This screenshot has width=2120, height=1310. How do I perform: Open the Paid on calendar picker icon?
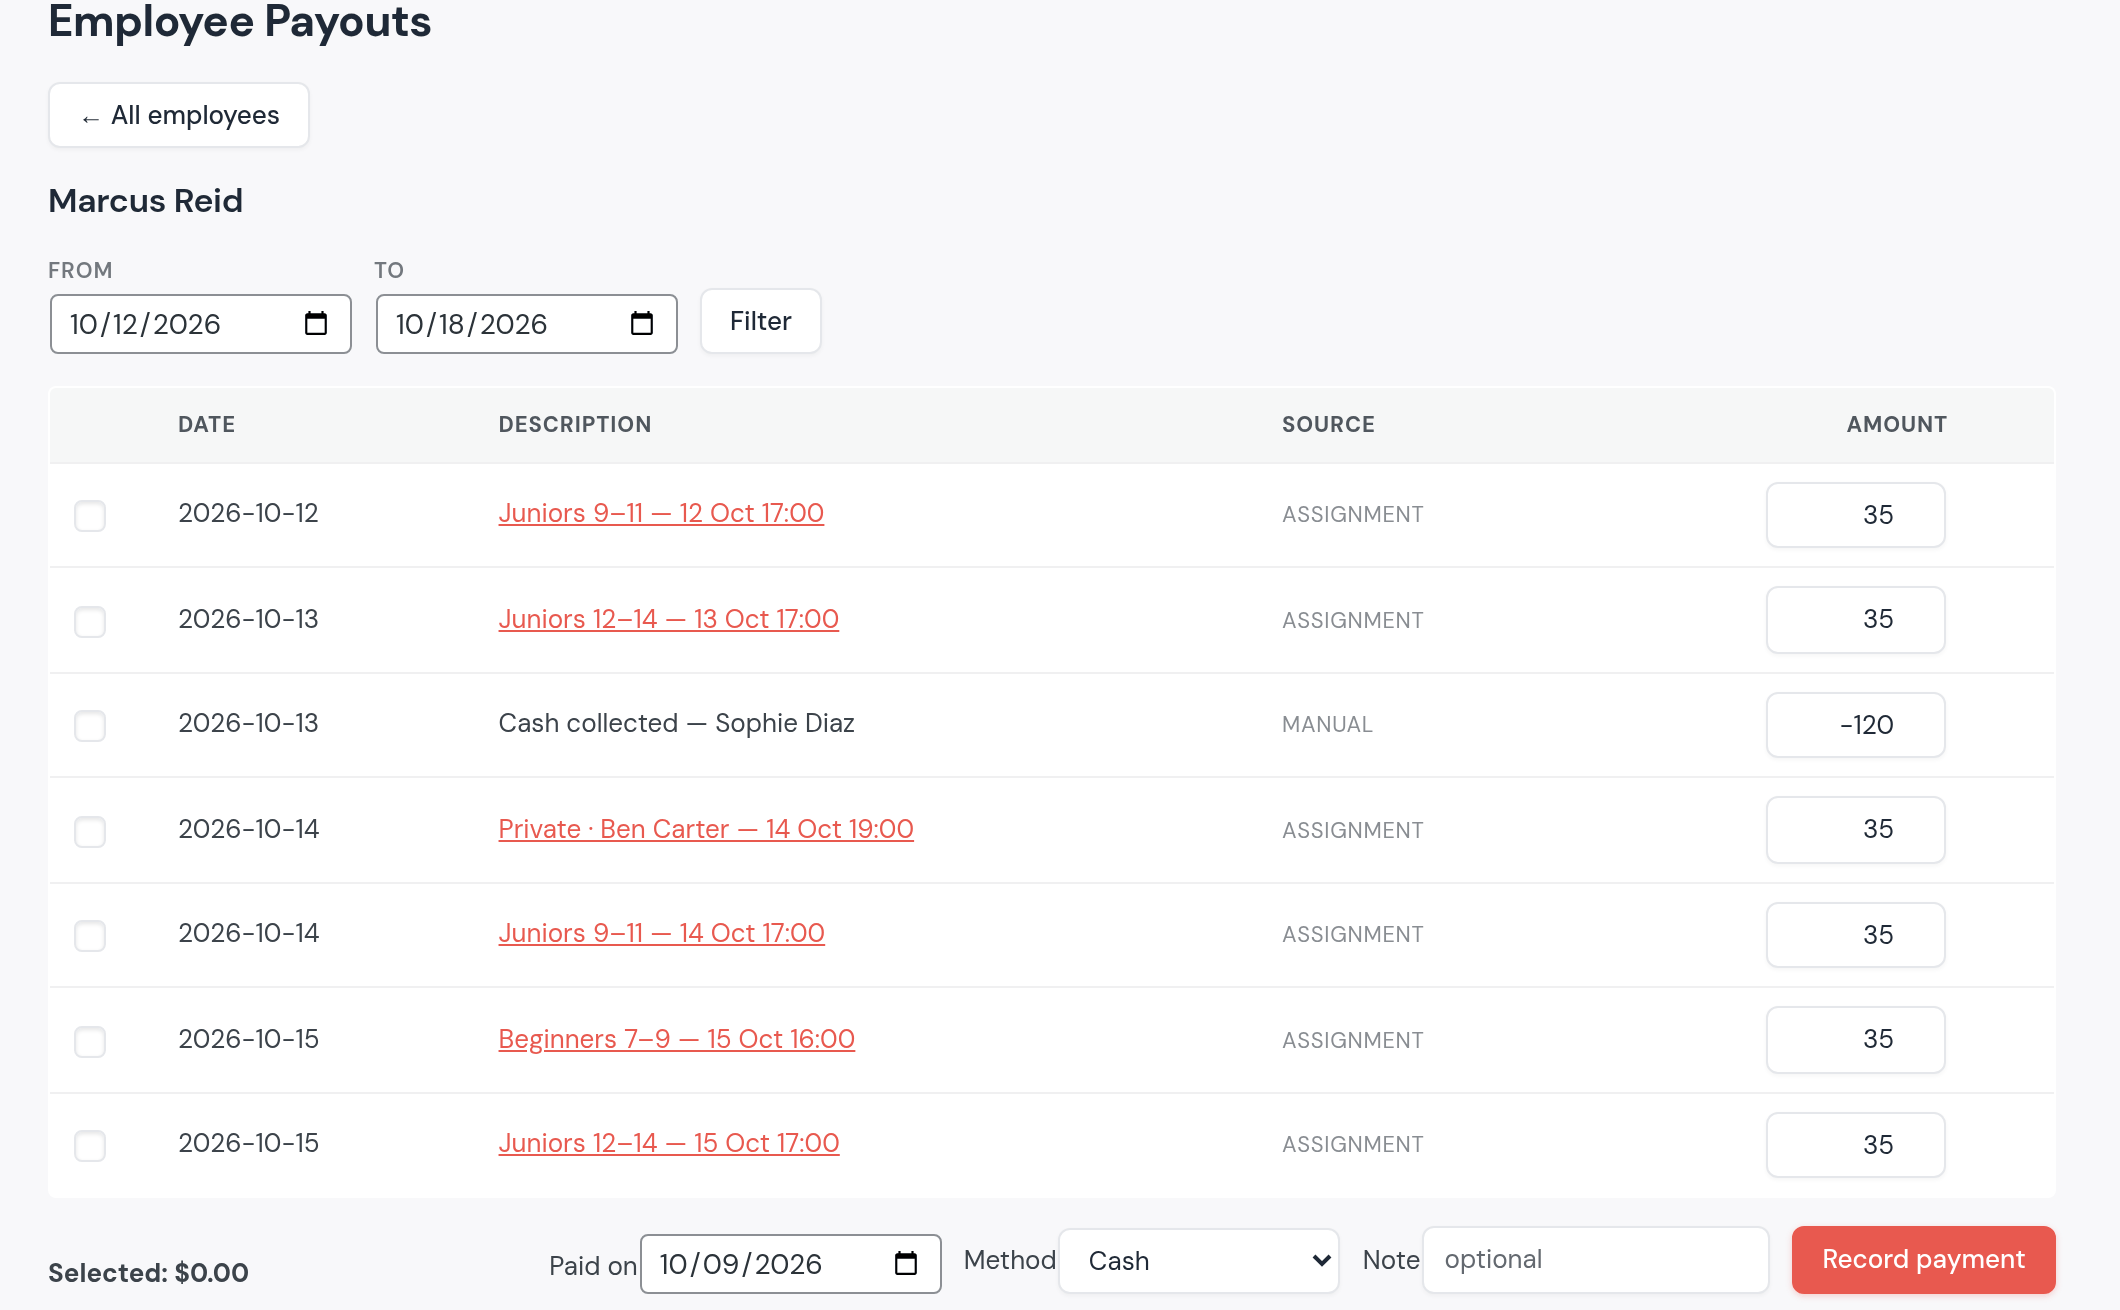(x=906, y=1263)
